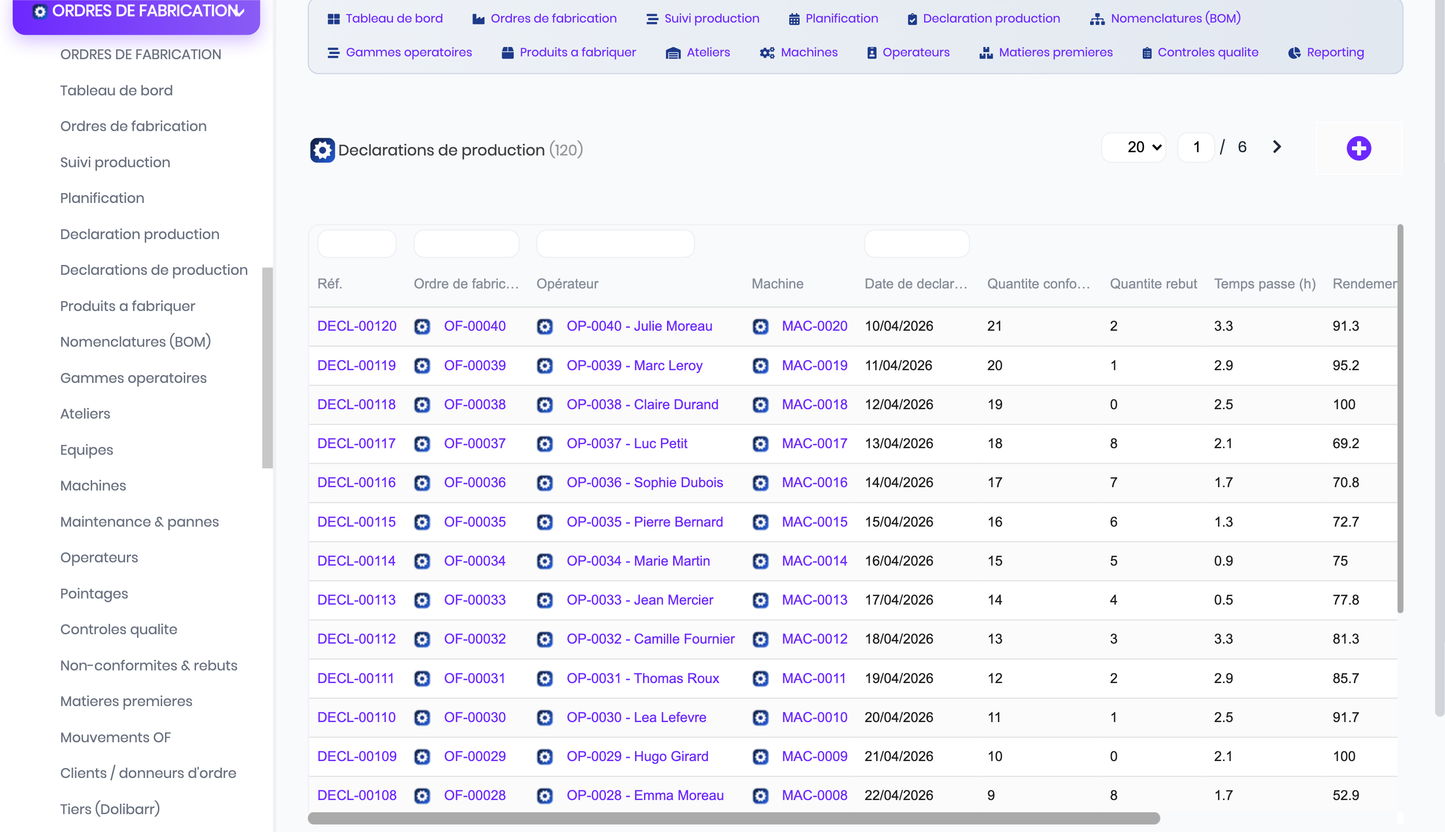The width and height of the screenshot is (1445, 832).
Task: Click the Ordre de fabrication filter field
Action: pos(466,243)
